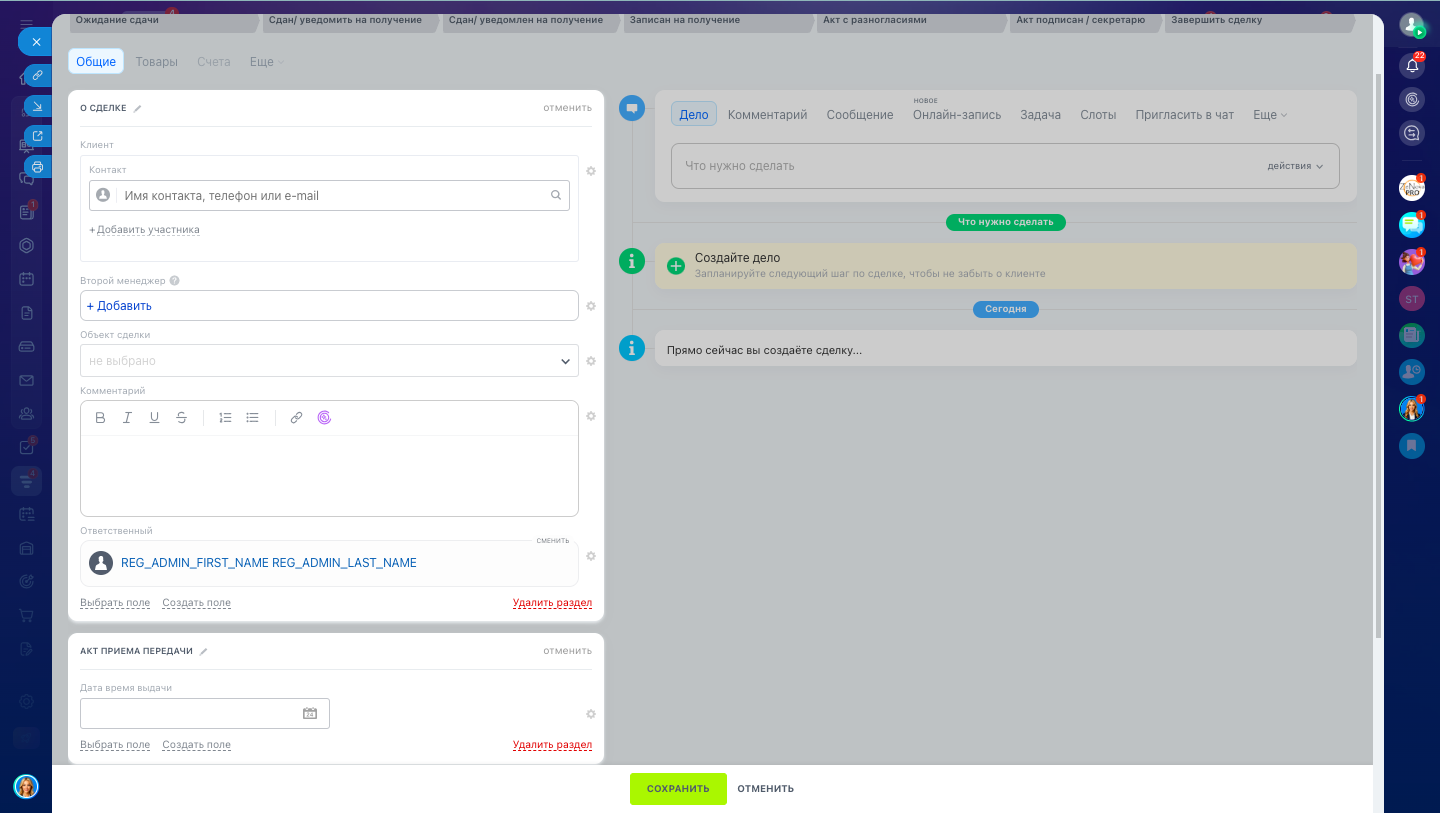Viewport: 1440px width, 813px height.
Task: Click Удалить раздел in О сделке section
Action: pos(552,603)
